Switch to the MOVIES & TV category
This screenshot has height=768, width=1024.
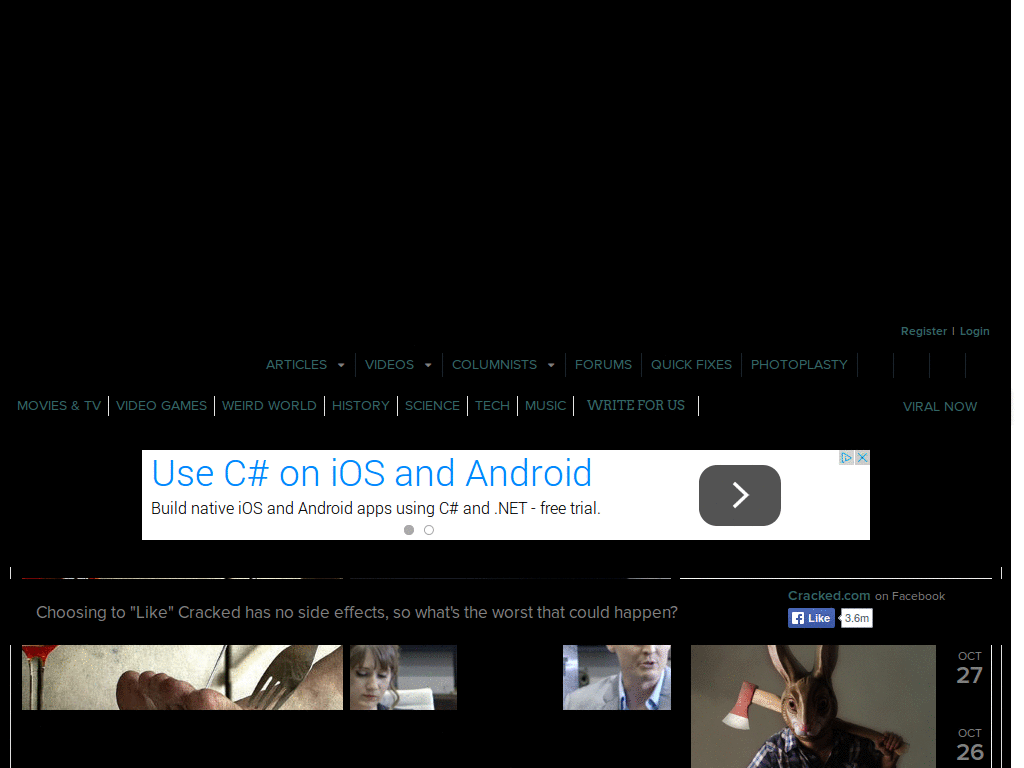[x=59, y=406]
